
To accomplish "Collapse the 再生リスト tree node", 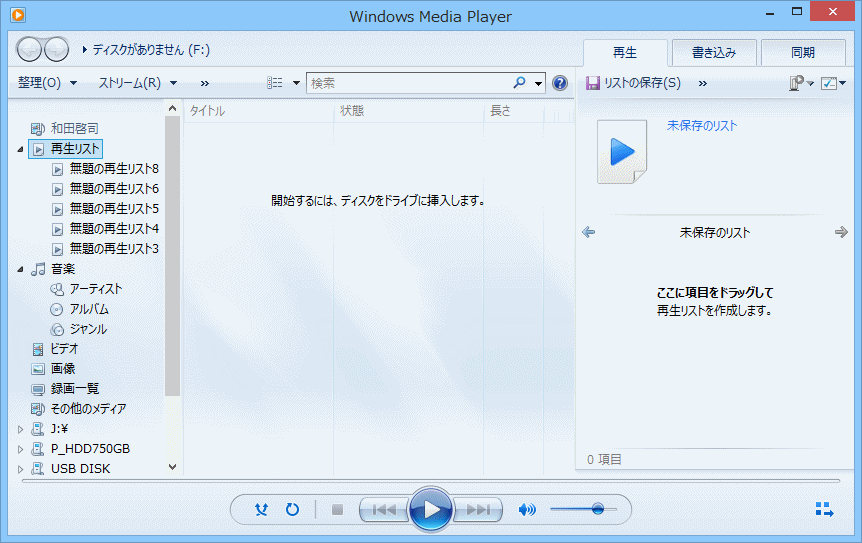I will (20, 149).
